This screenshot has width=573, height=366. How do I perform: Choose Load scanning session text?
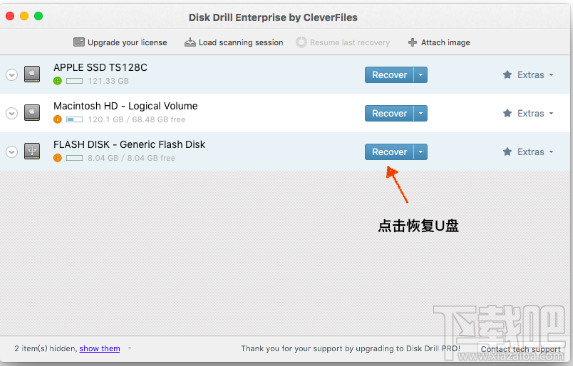click(241, 42)
